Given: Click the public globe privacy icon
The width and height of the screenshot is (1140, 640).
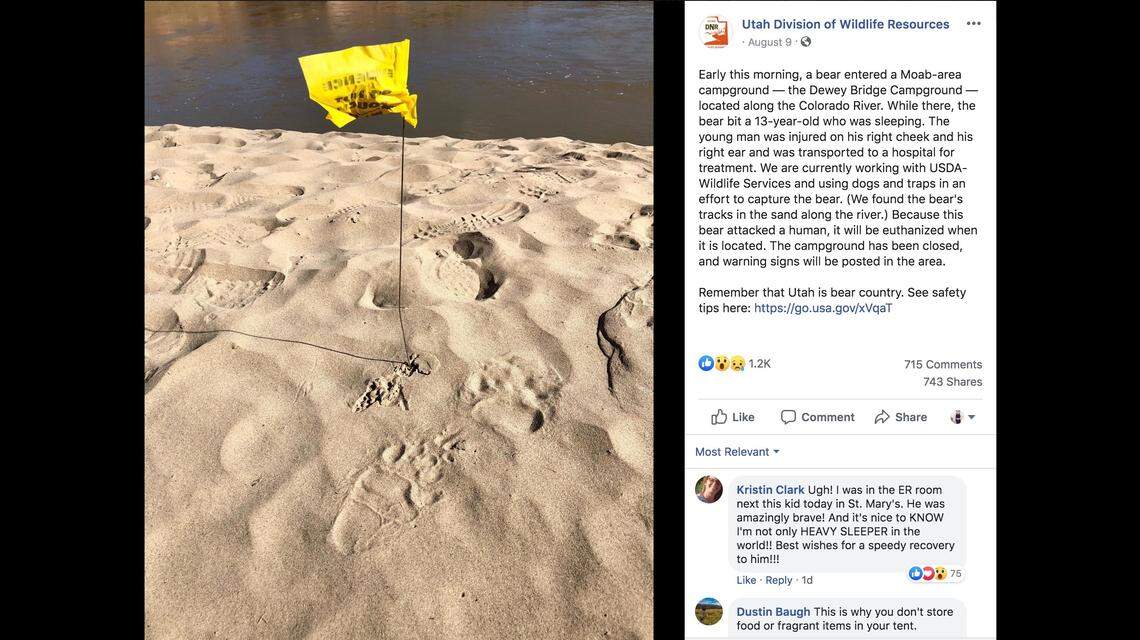Looking at the screenshot, I should pyautogui.click(x=806, y=42).
